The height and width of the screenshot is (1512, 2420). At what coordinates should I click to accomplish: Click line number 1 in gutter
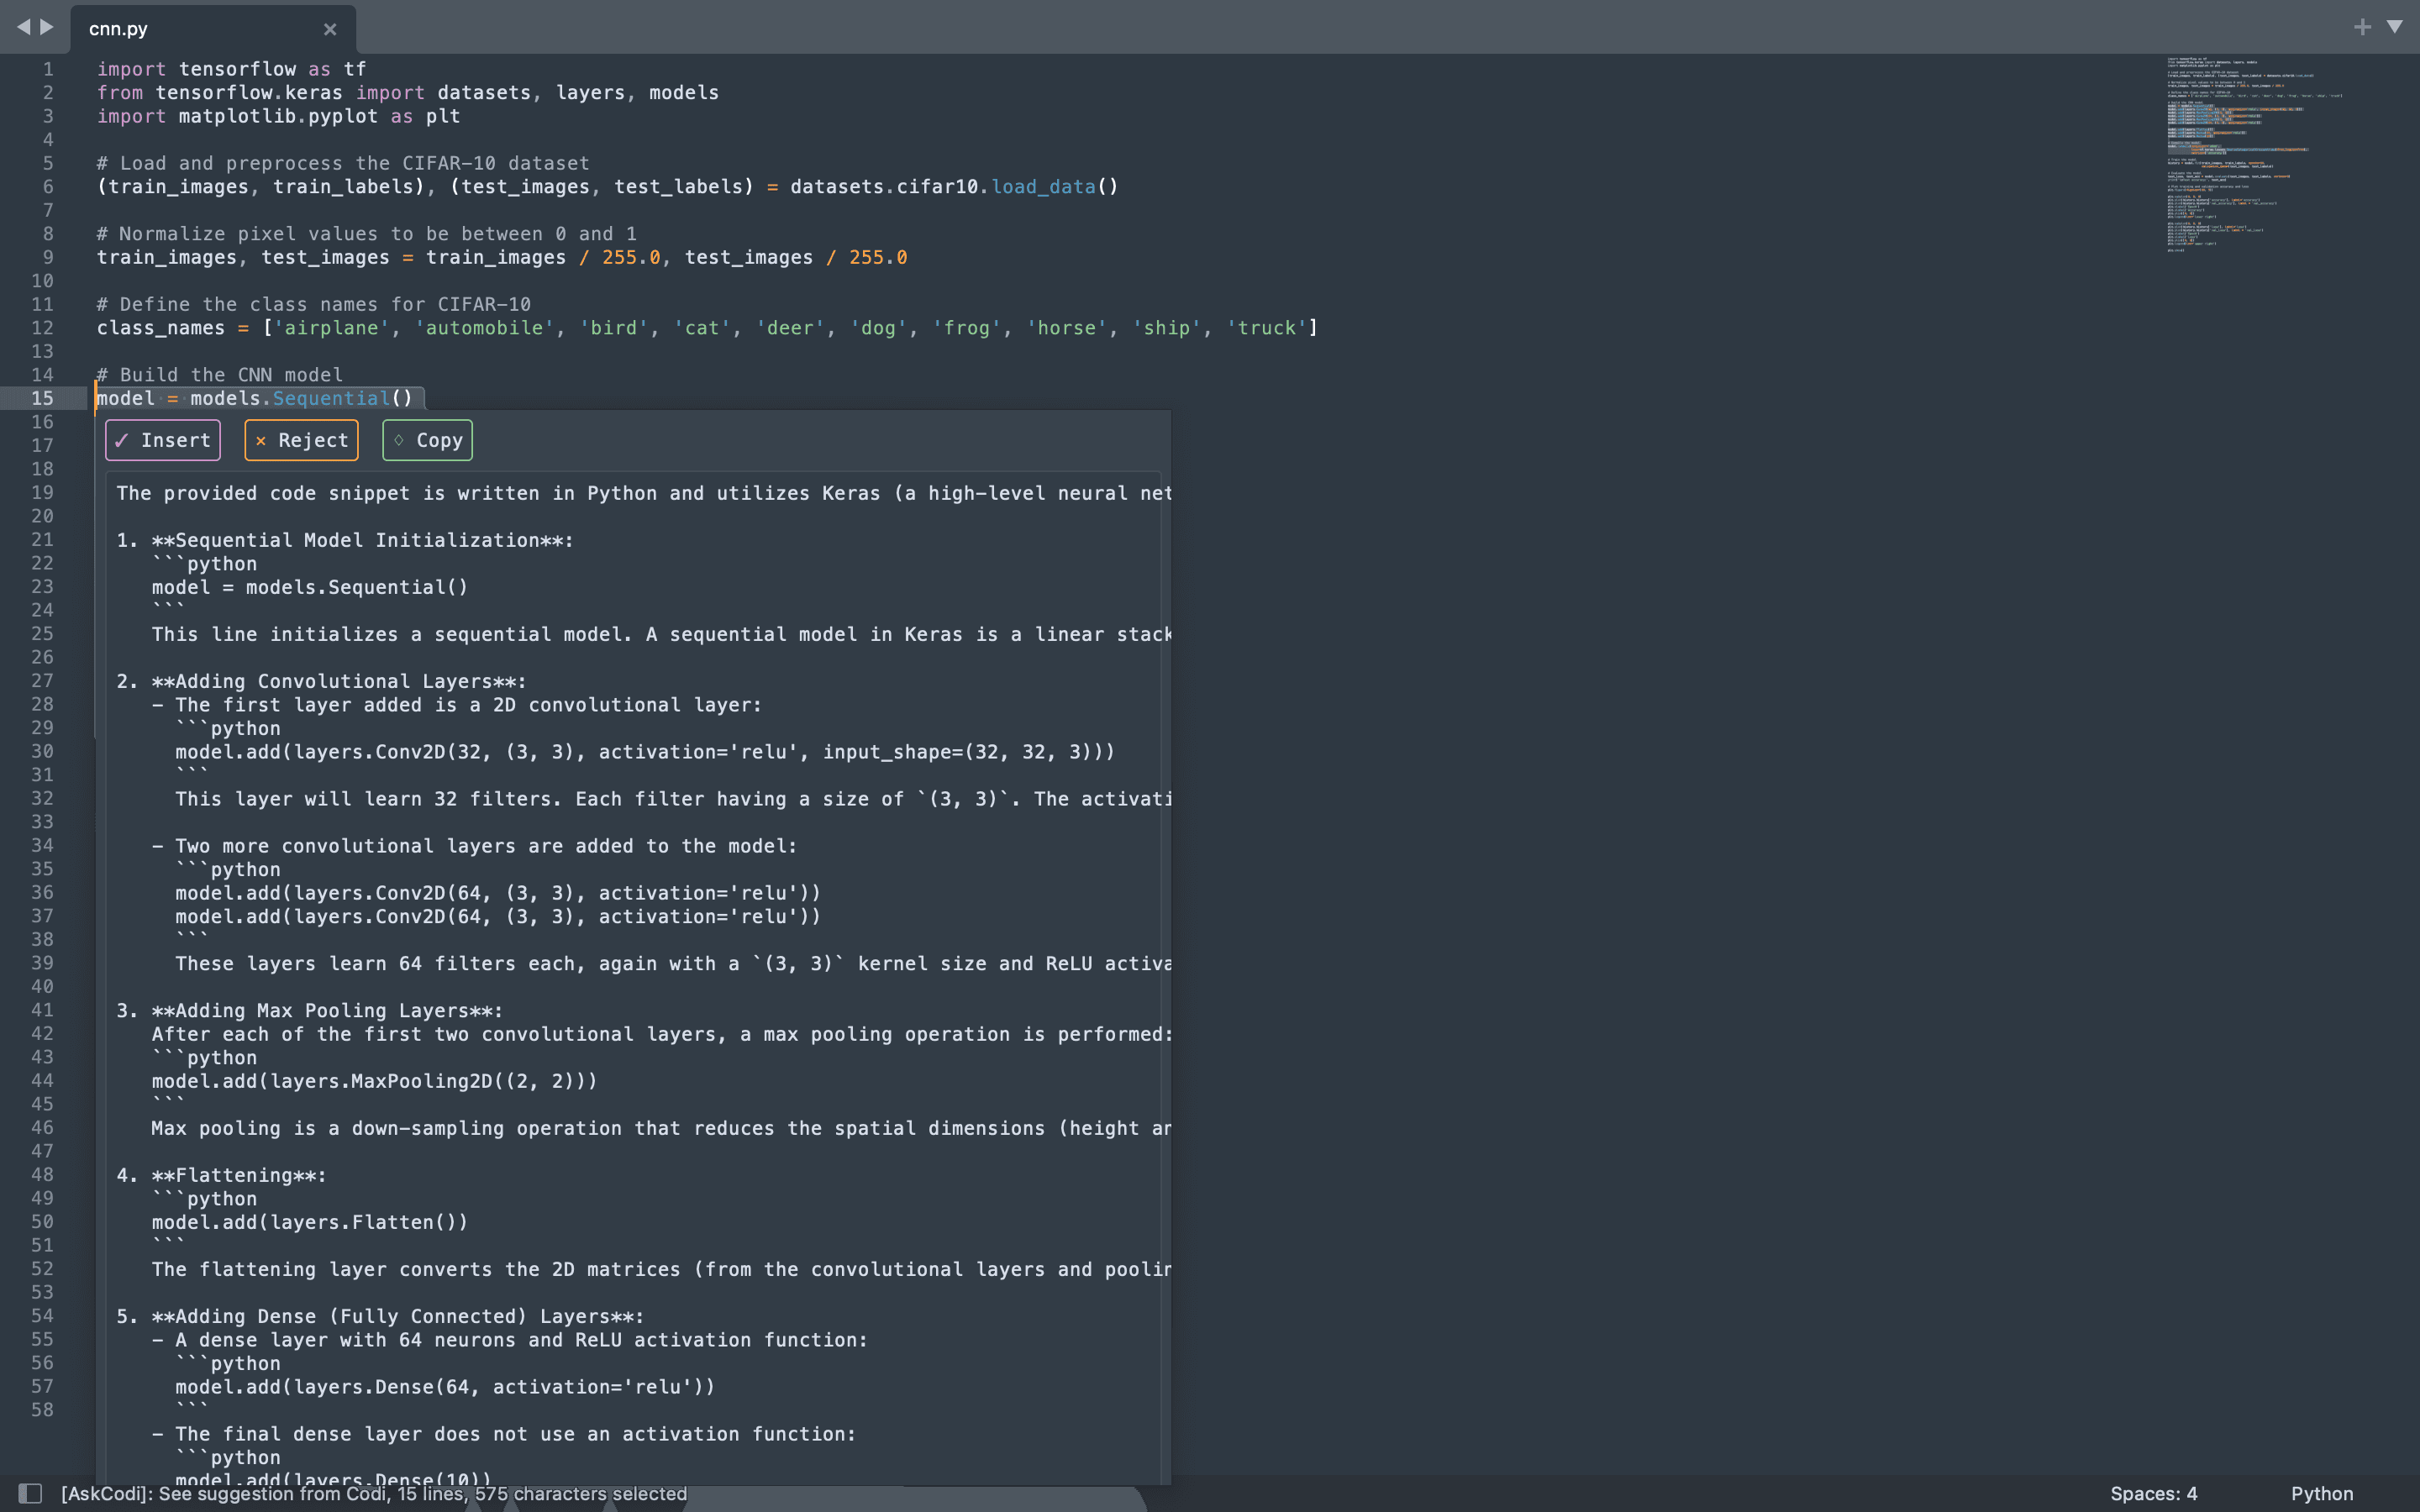[47, 69]
